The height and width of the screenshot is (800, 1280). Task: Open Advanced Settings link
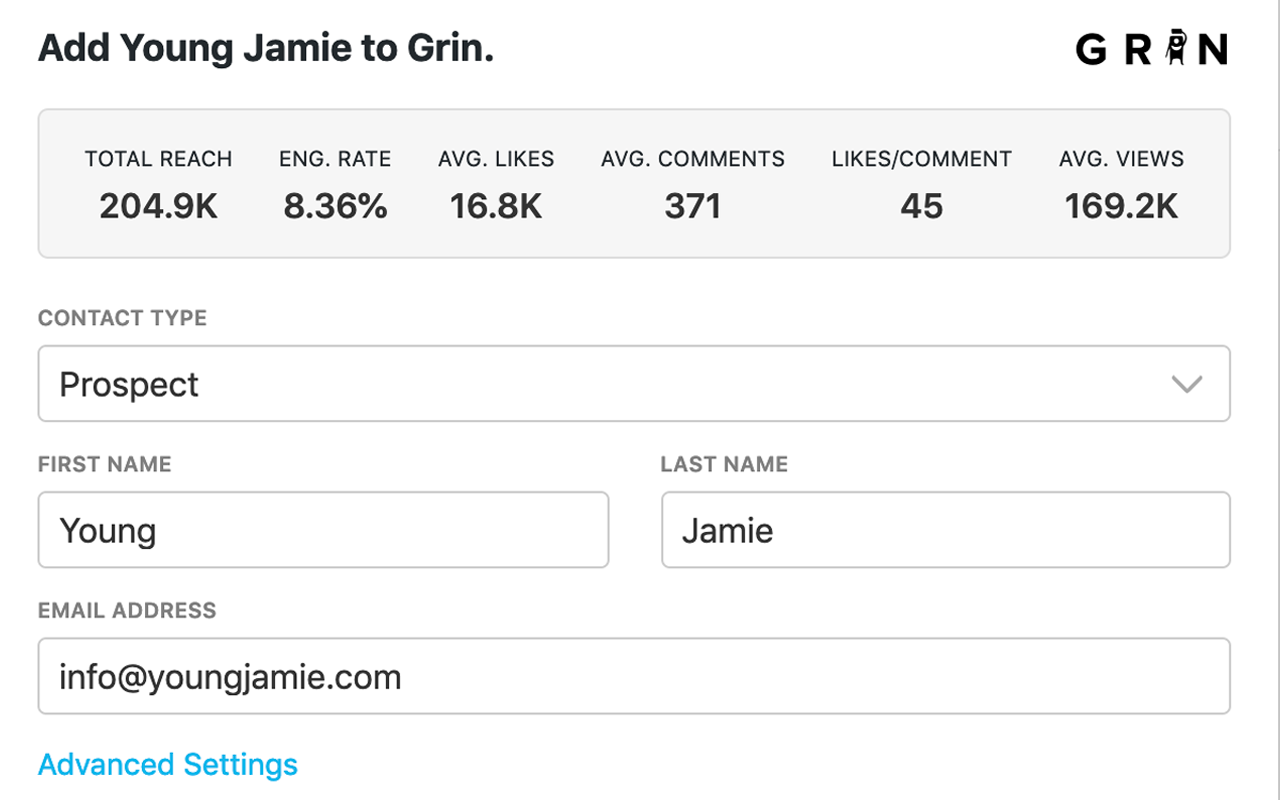(x=168, y=764)
